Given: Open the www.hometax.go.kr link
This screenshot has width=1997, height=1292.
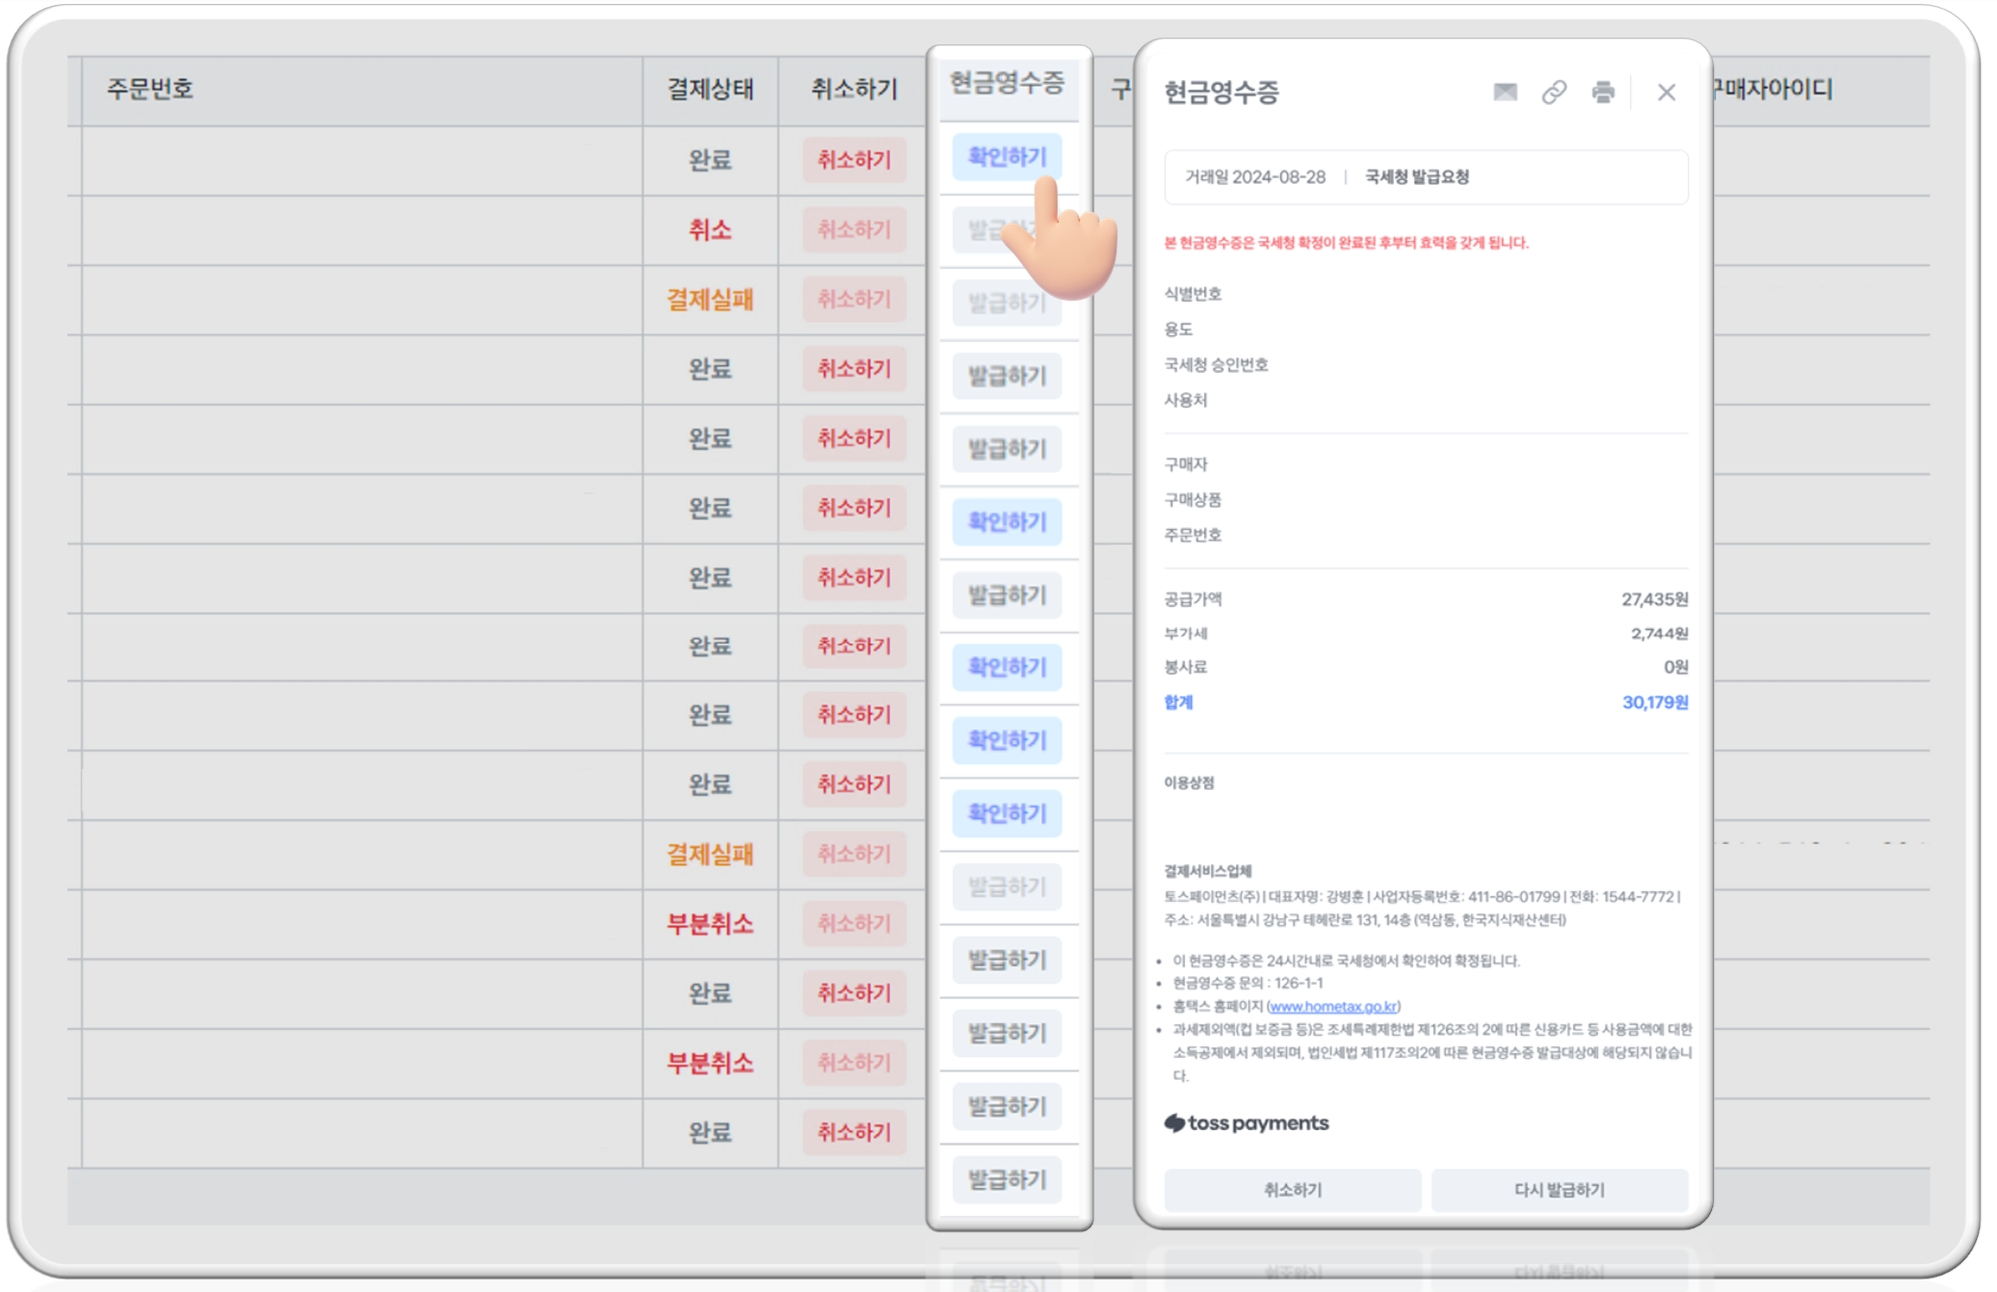Looking at the screenshot, I should tap(1333, 1006).
